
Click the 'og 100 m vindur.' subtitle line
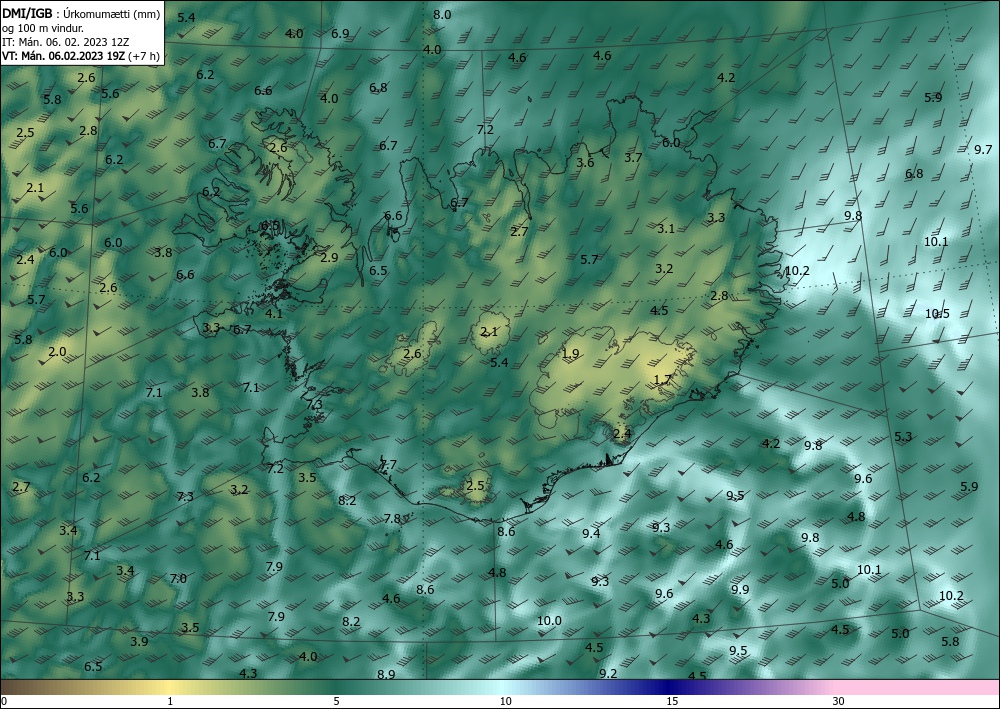click(x=43, y=28)
